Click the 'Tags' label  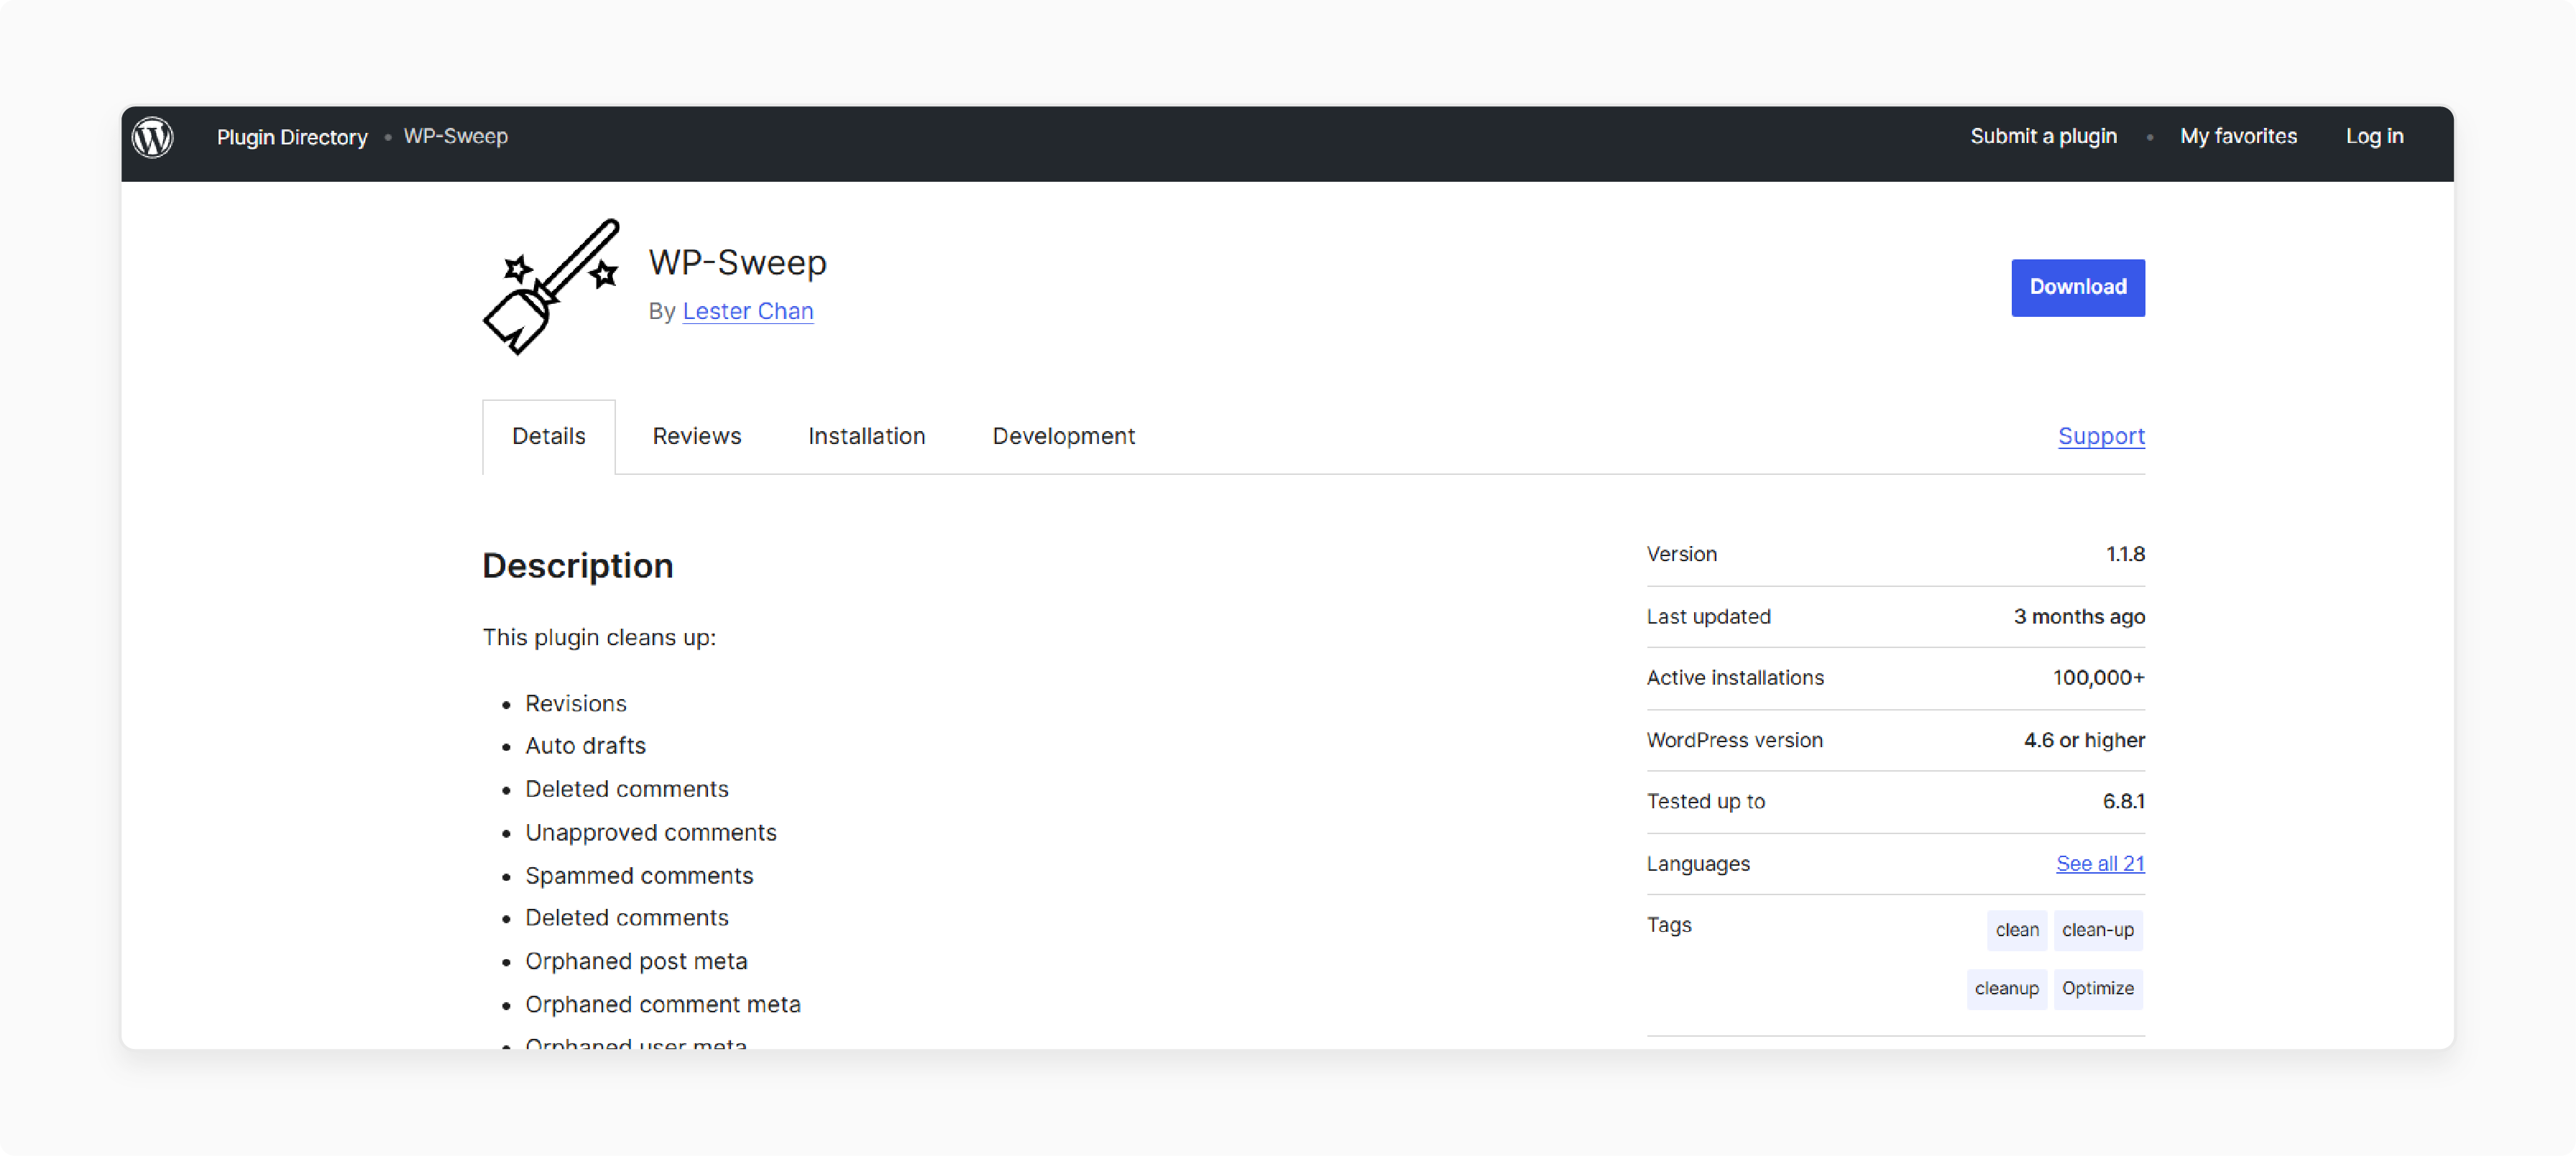coord(1669,925)
